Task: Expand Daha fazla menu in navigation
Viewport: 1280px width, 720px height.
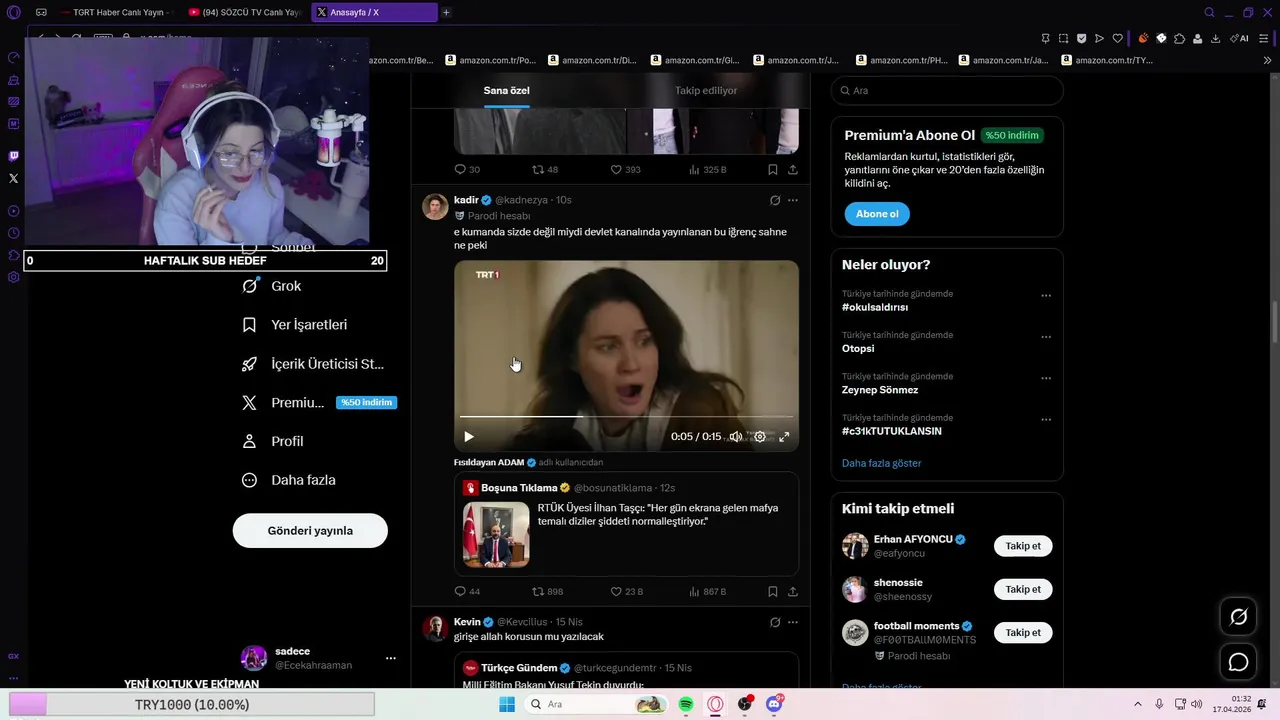Action: [x=289, y=480]
